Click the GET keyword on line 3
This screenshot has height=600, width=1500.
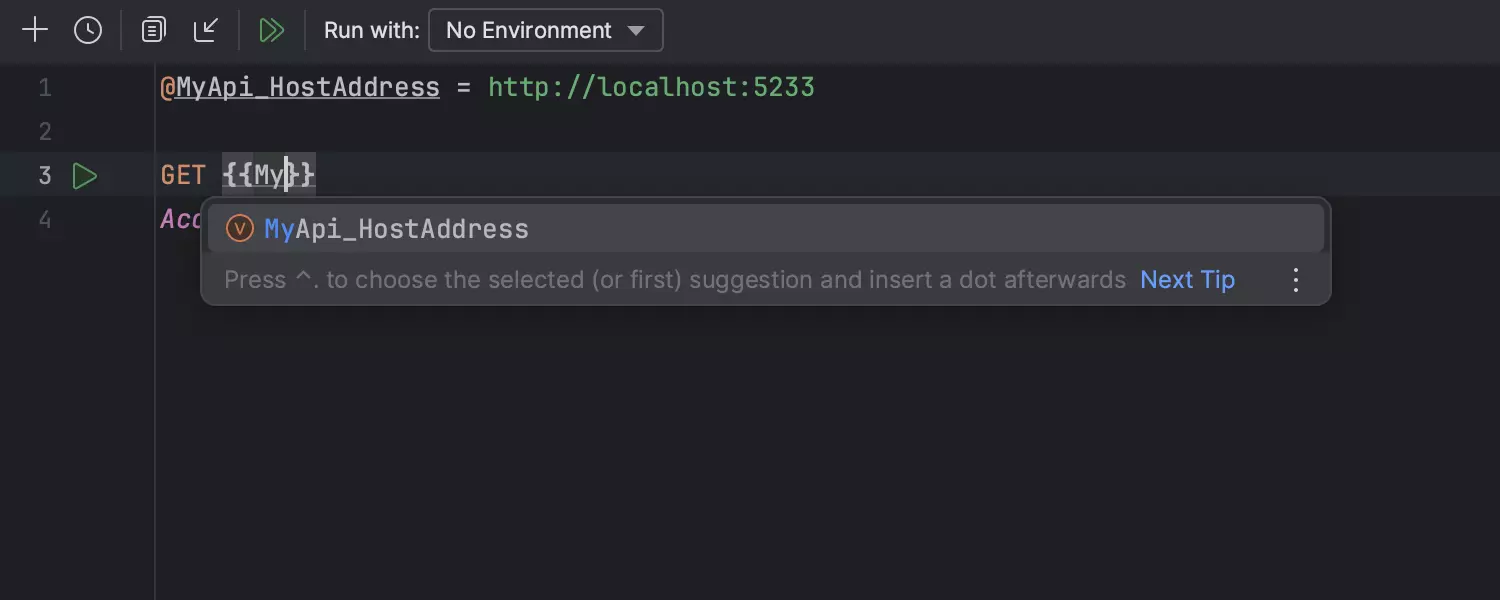183,176
